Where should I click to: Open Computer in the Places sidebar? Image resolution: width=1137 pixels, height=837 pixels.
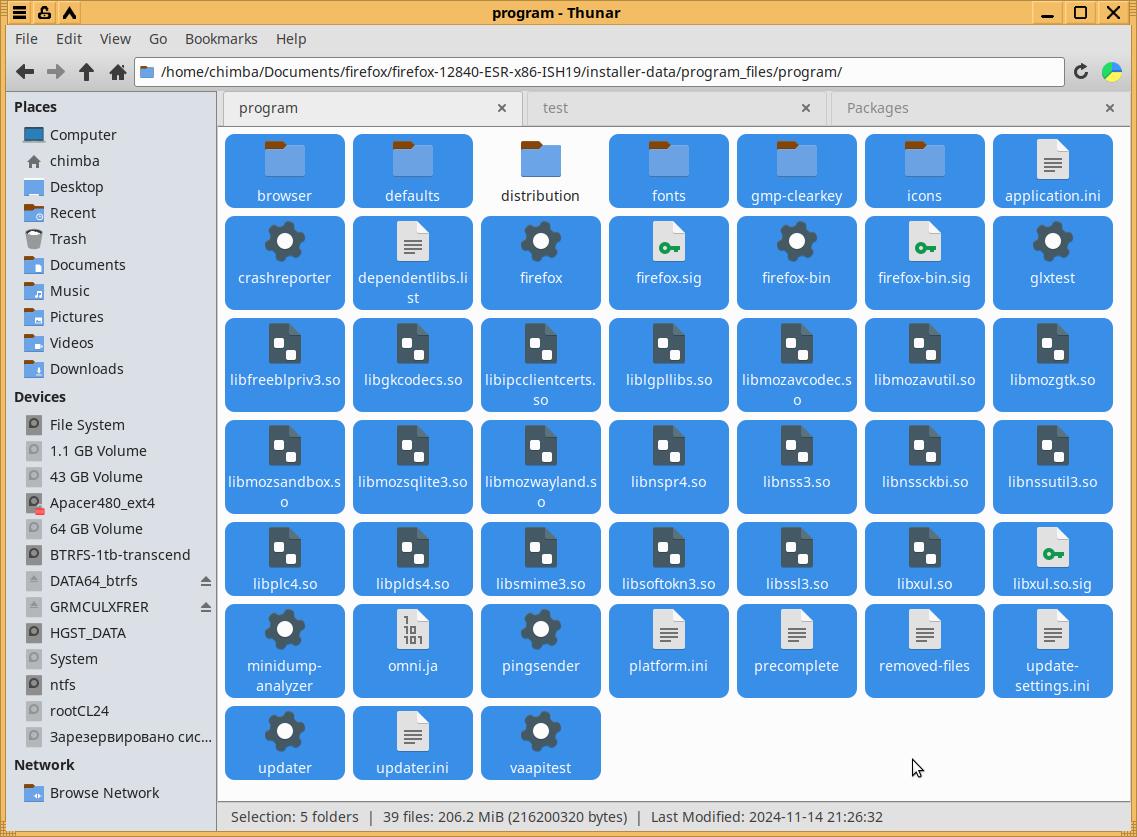coord(111,135)
